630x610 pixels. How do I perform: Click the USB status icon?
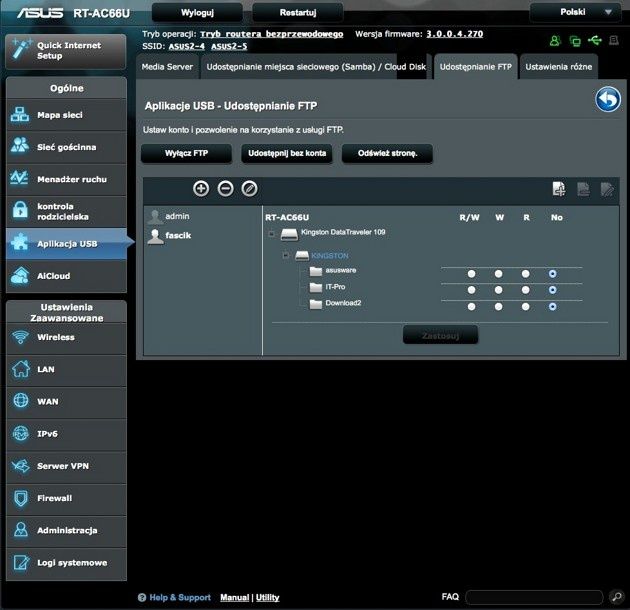pos(595,40)
